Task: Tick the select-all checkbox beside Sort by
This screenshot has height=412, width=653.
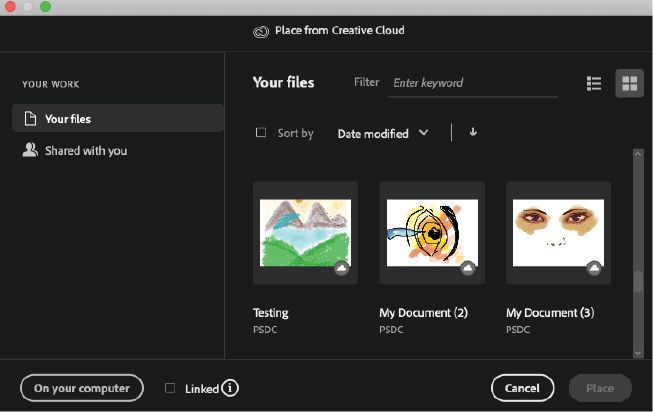Action: [x=261, y=133]
